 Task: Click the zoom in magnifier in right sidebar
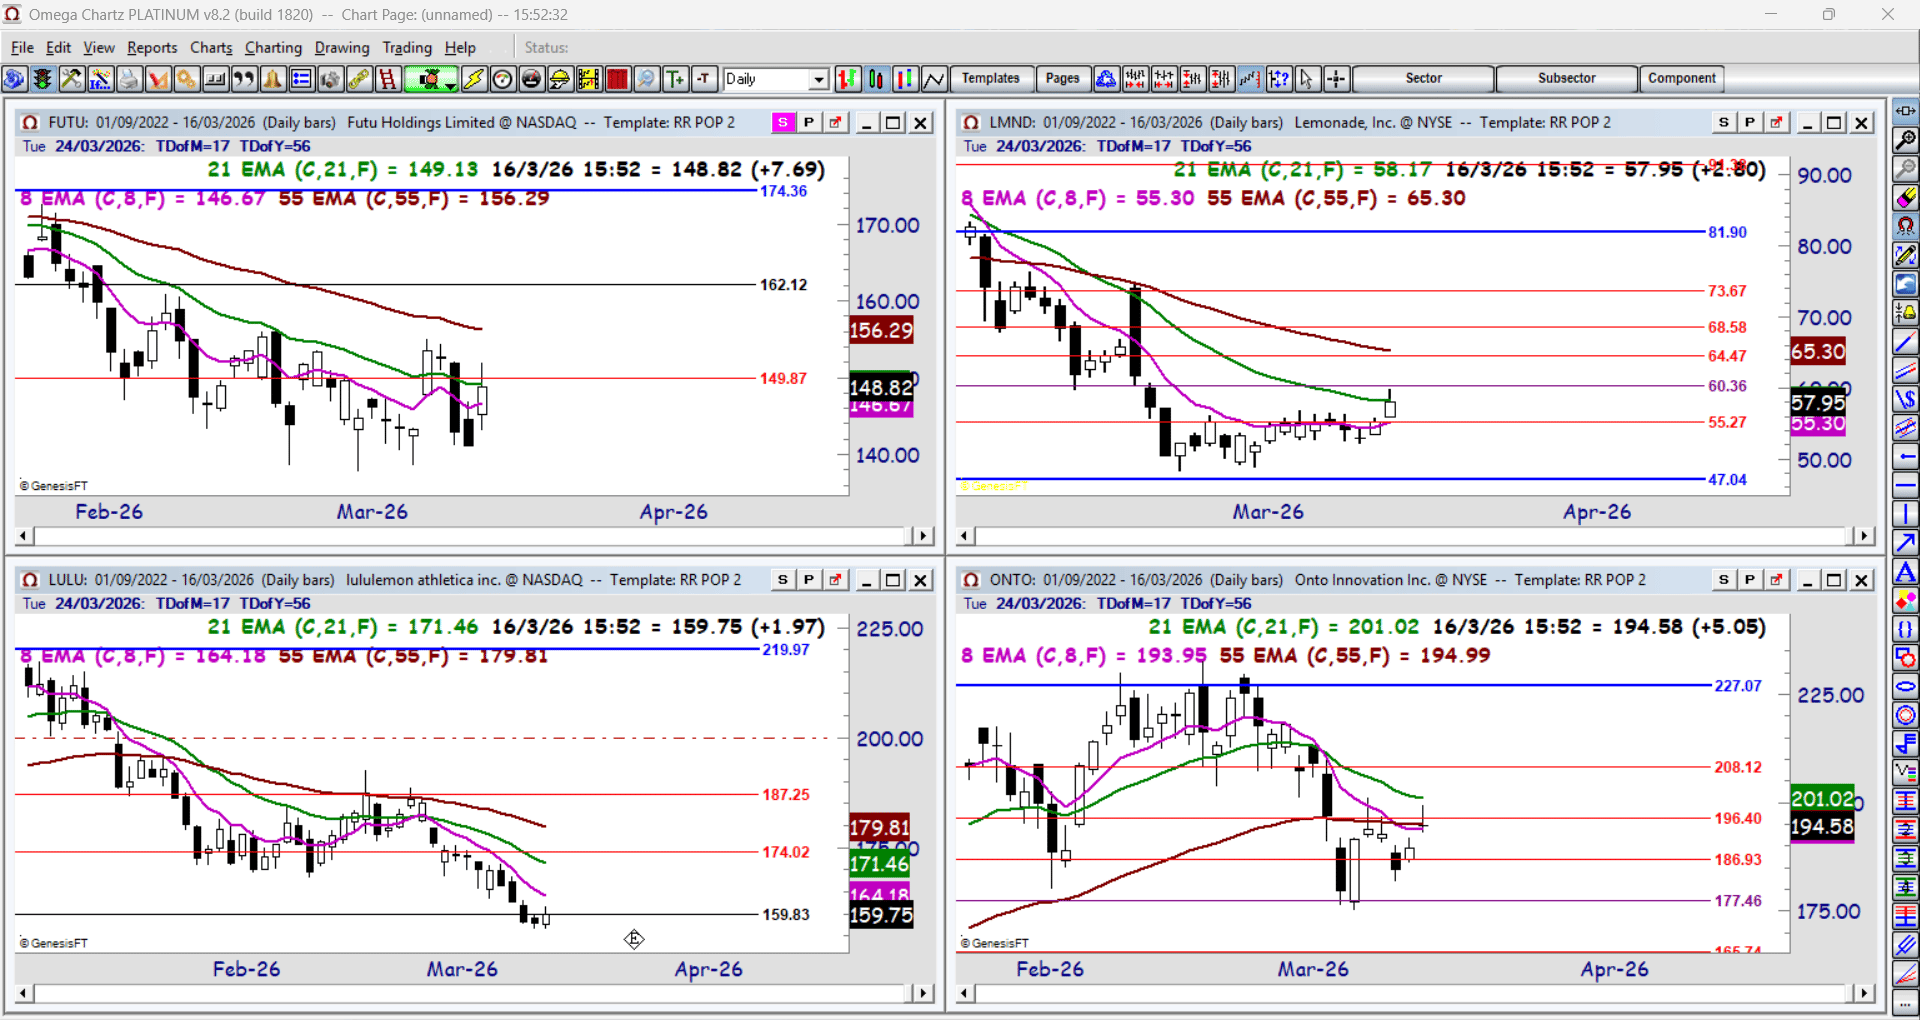tap(1906, 139)
